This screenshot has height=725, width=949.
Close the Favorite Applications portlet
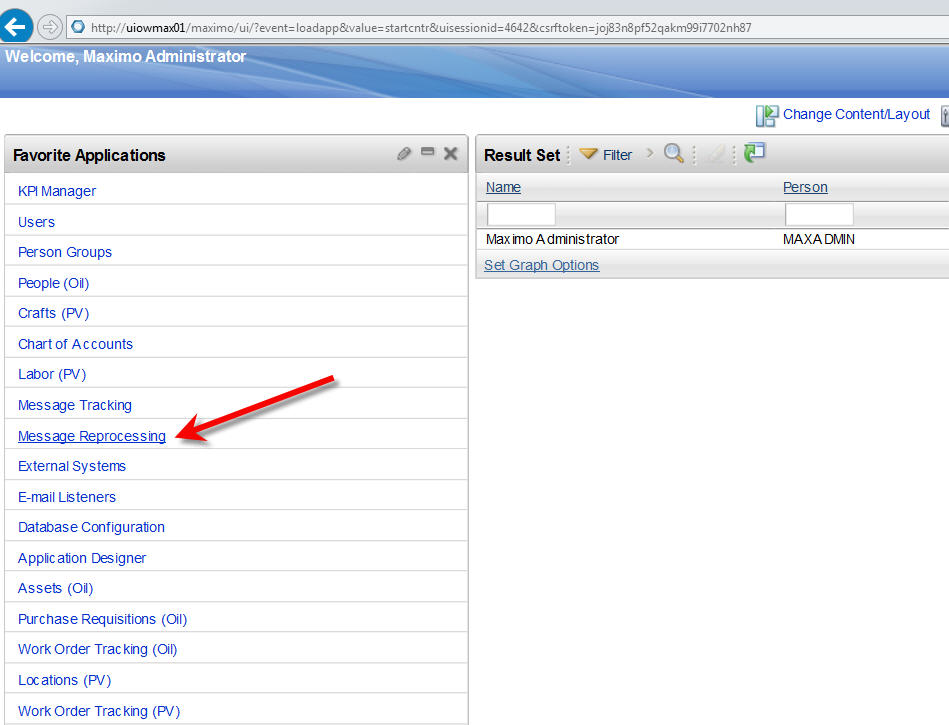(x=449, y=153)
